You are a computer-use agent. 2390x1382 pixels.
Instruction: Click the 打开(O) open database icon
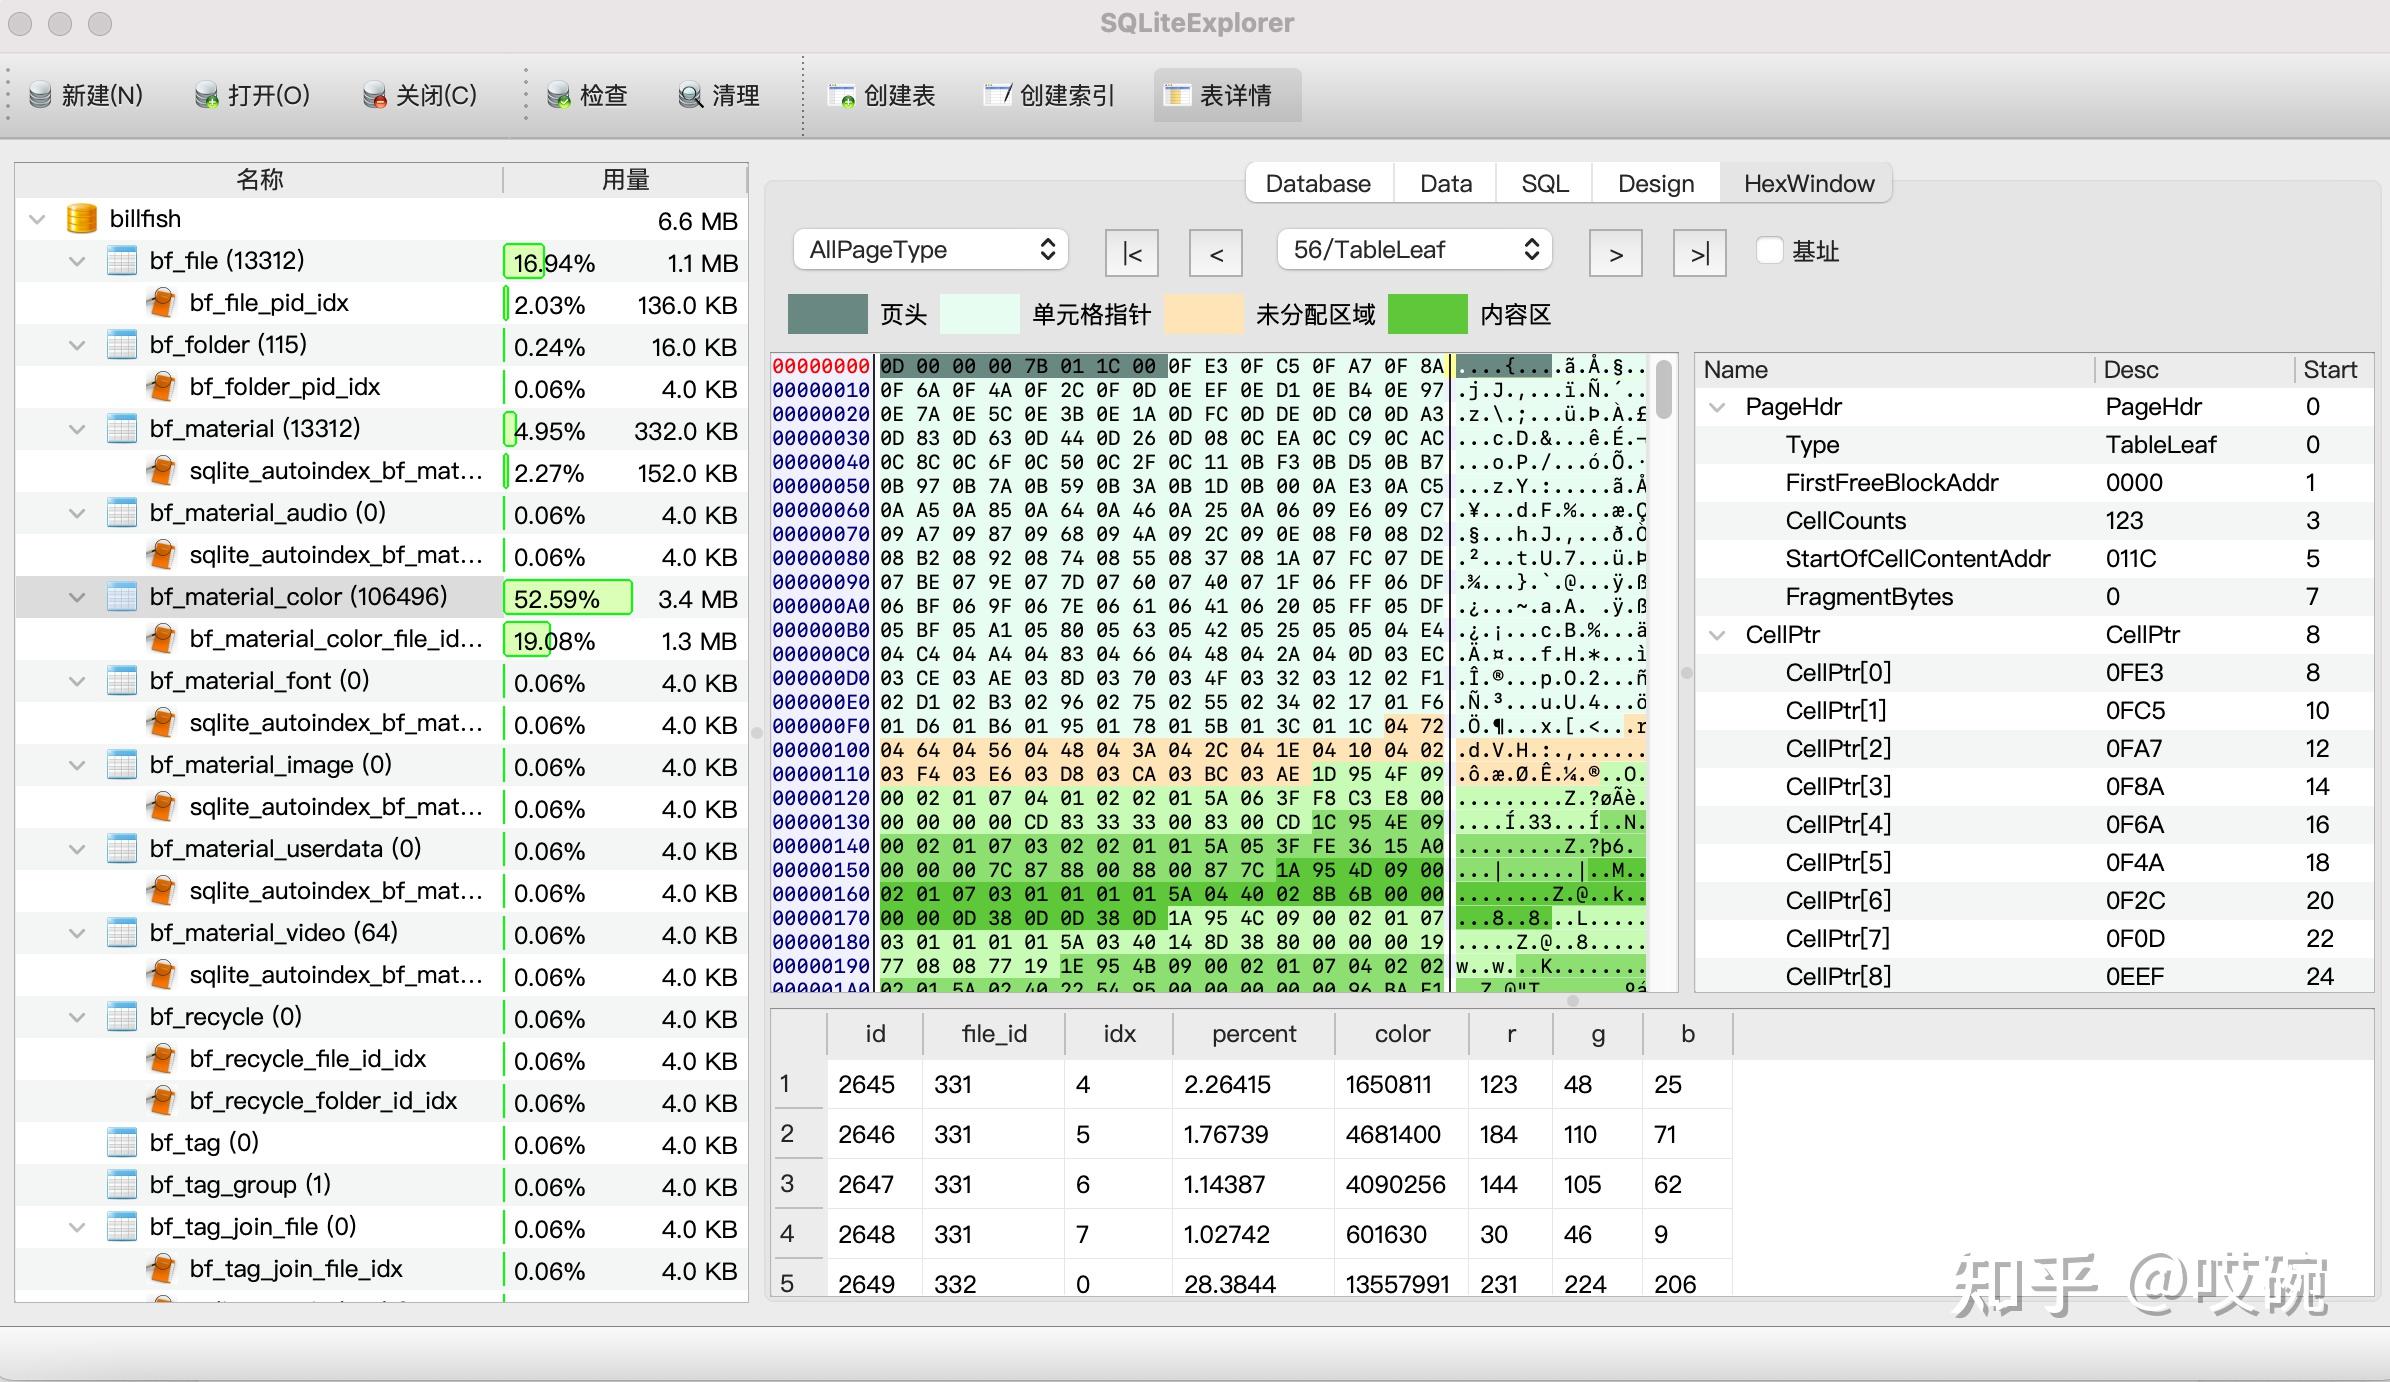[x=206, y=95]
